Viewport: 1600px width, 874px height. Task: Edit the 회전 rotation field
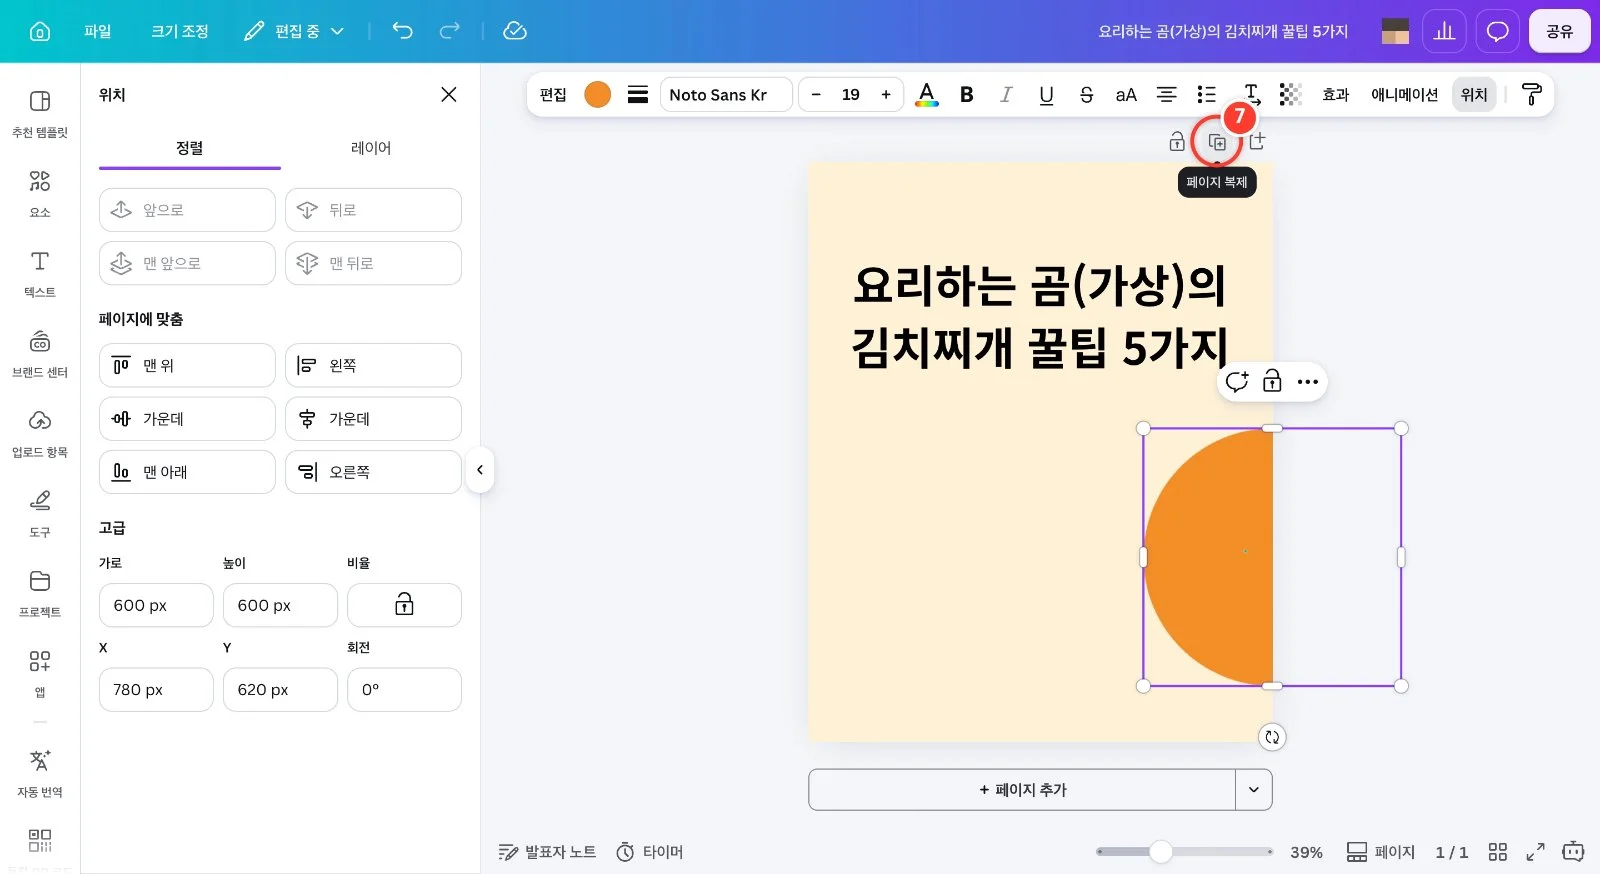pyautogui.click(x=404, y=689)
